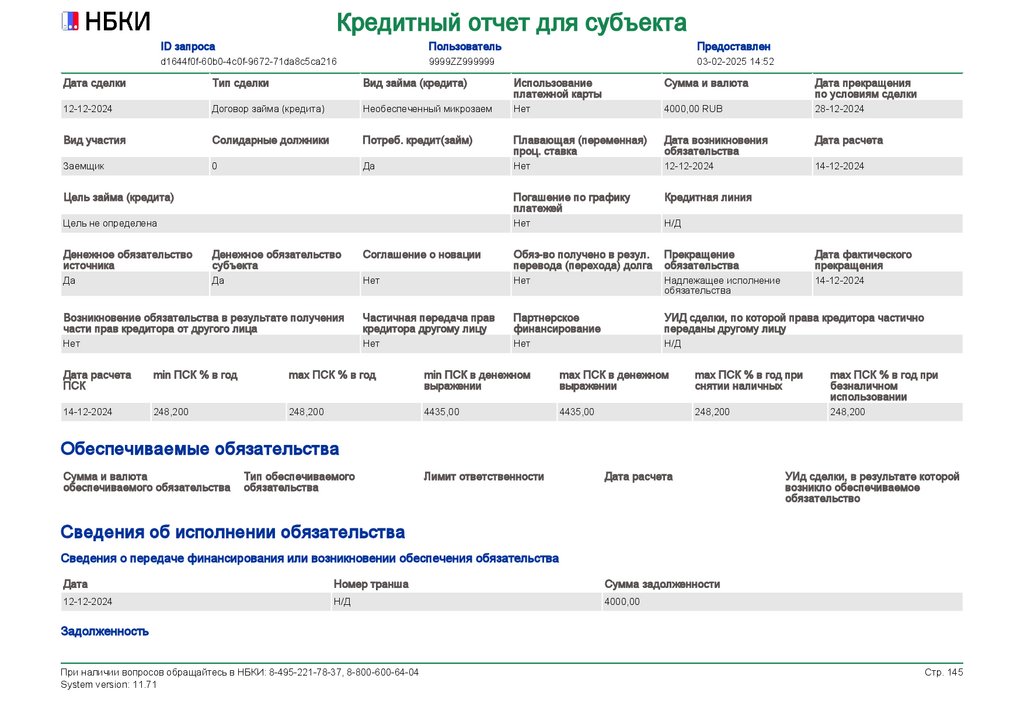Click the Кредитный отчет для субъекта title

[x=511, y=23]
